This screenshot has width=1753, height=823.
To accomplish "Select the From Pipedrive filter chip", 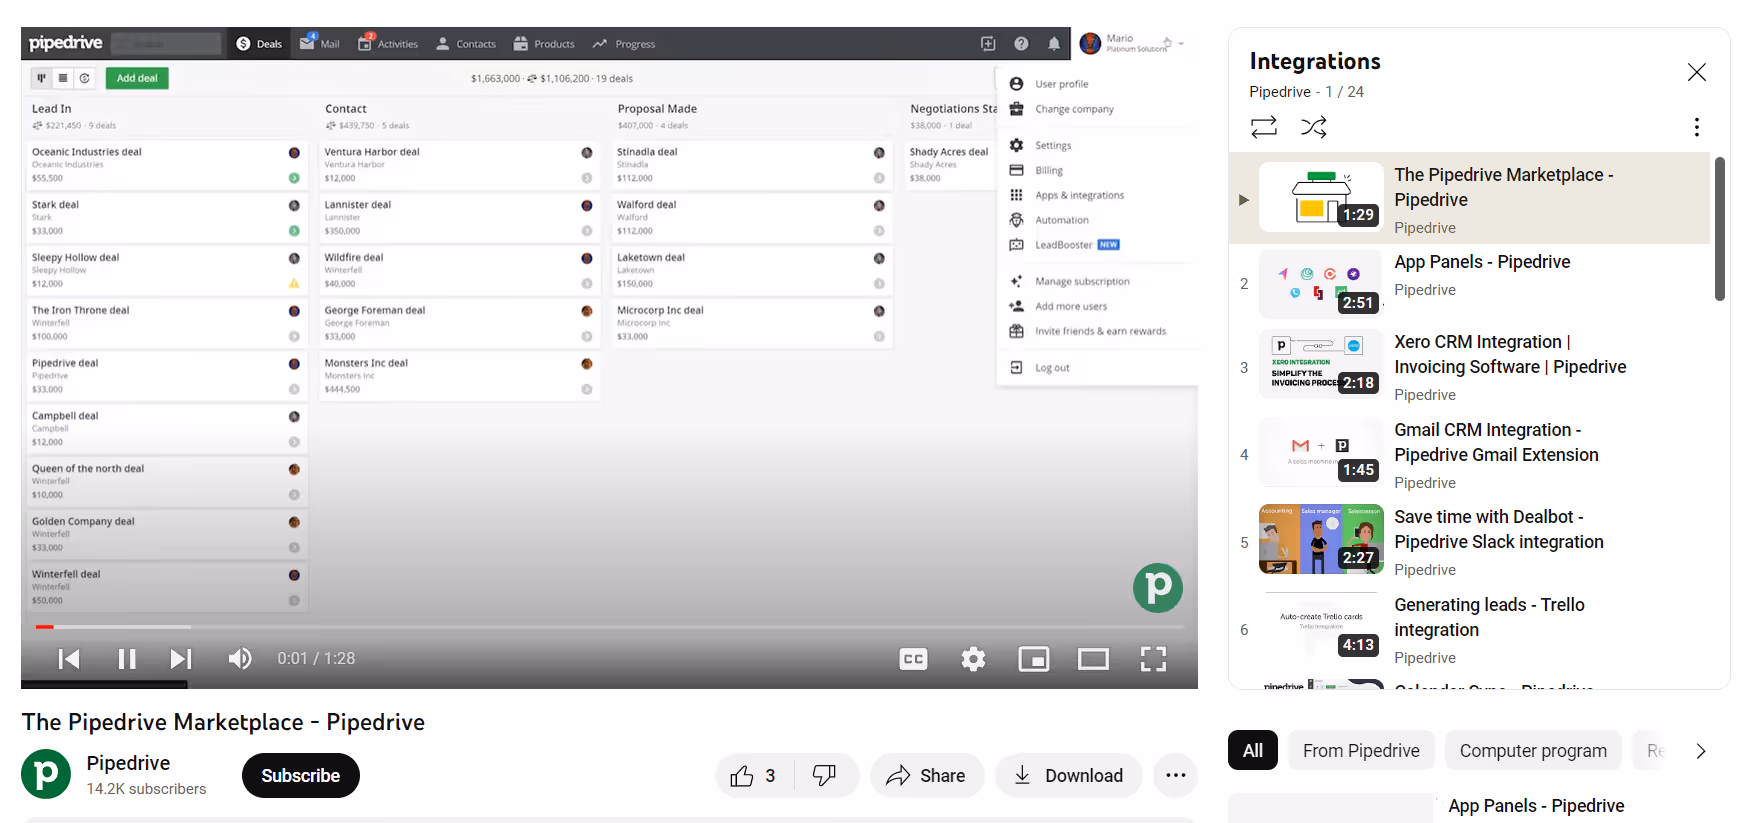I will click(x=1361, y=751).
